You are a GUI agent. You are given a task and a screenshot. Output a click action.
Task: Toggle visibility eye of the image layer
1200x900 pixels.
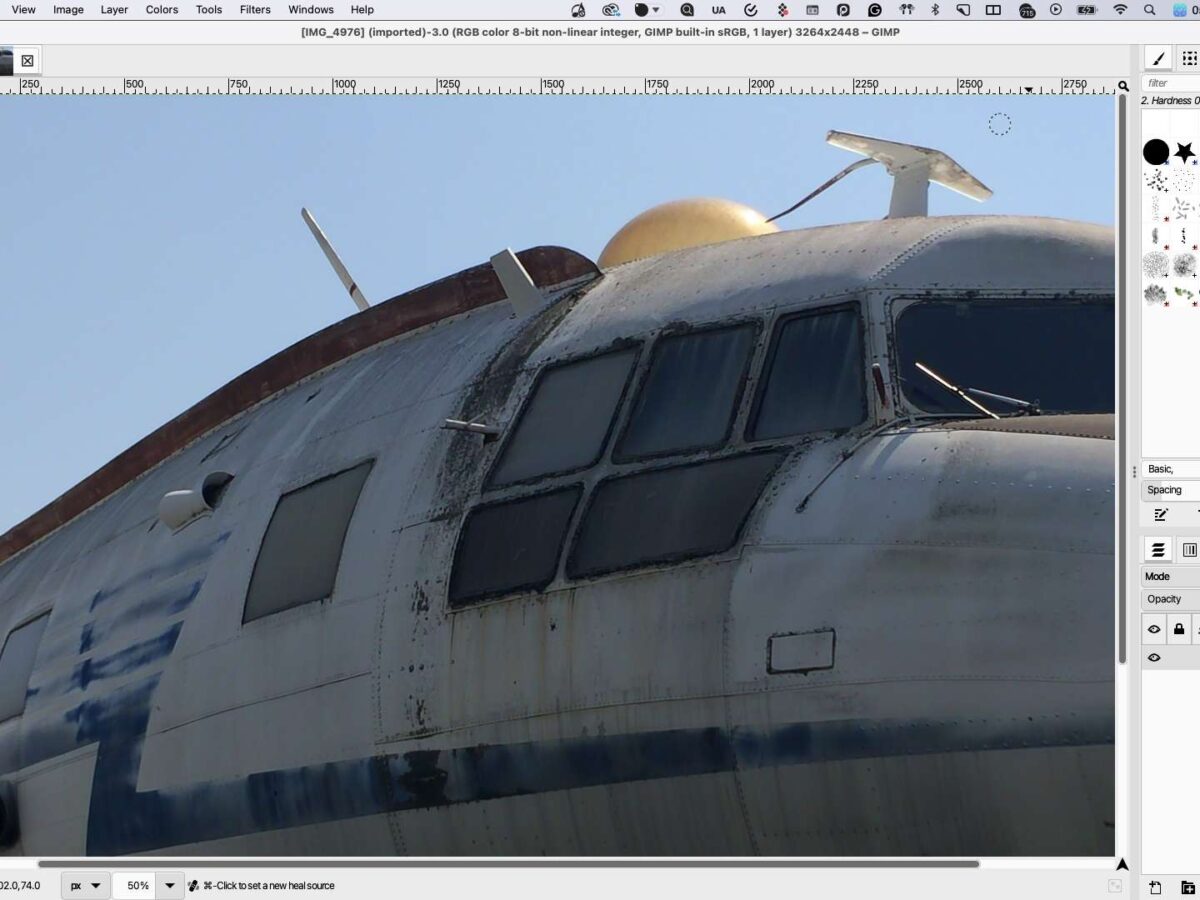(x=1154, y=658)
